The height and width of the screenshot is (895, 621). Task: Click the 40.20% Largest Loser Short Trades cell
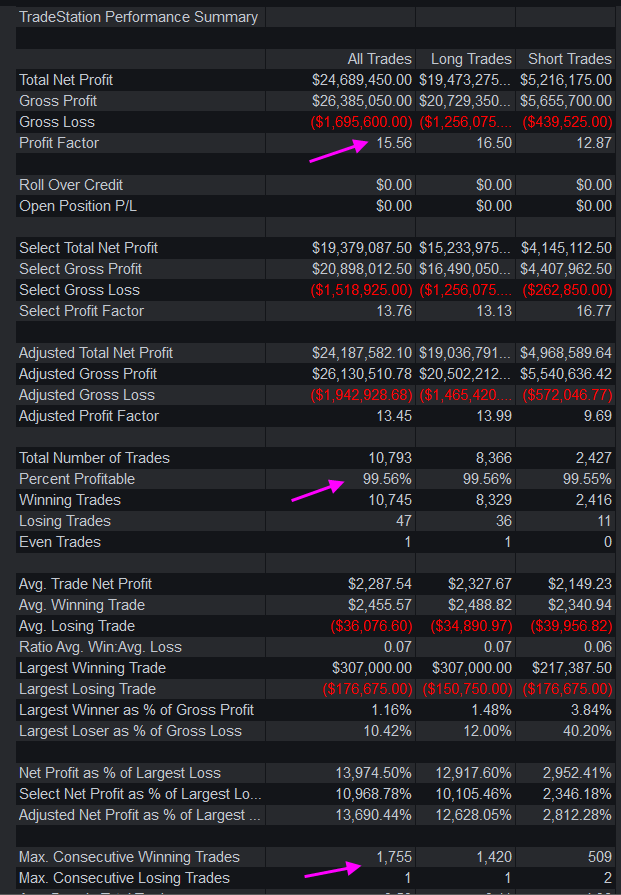click(588, 731)
